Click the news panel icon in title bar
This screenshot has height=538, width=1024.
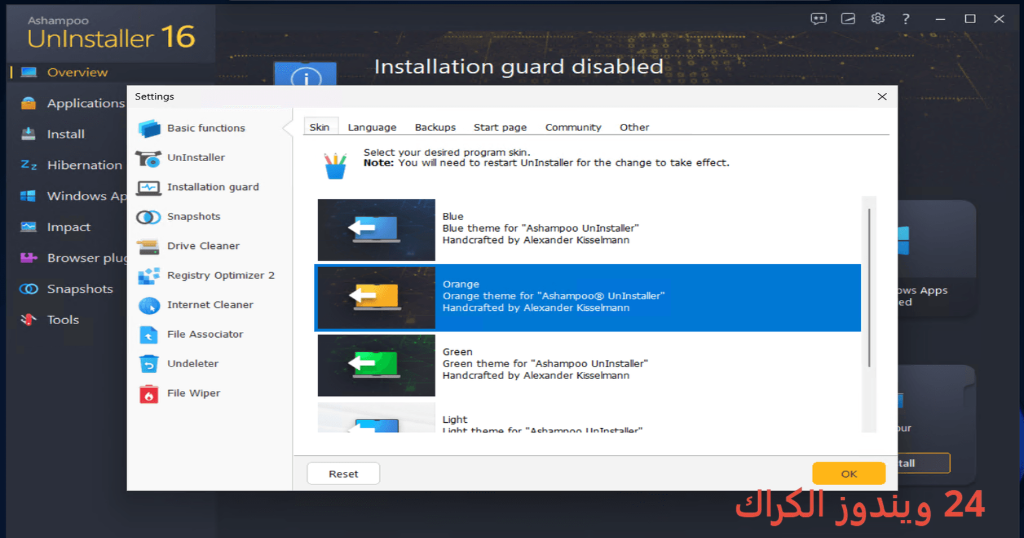[x=848, y=19]
